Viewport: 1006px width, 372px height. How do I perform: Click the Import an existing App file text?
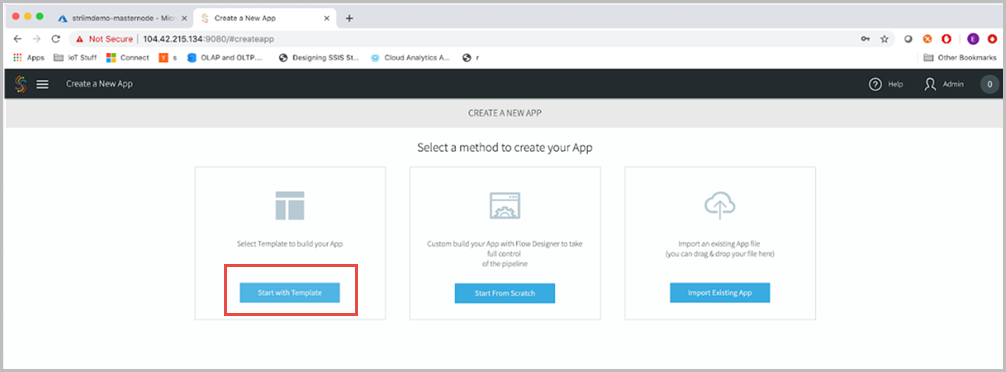pyautogui.click(x=720, y=244)
